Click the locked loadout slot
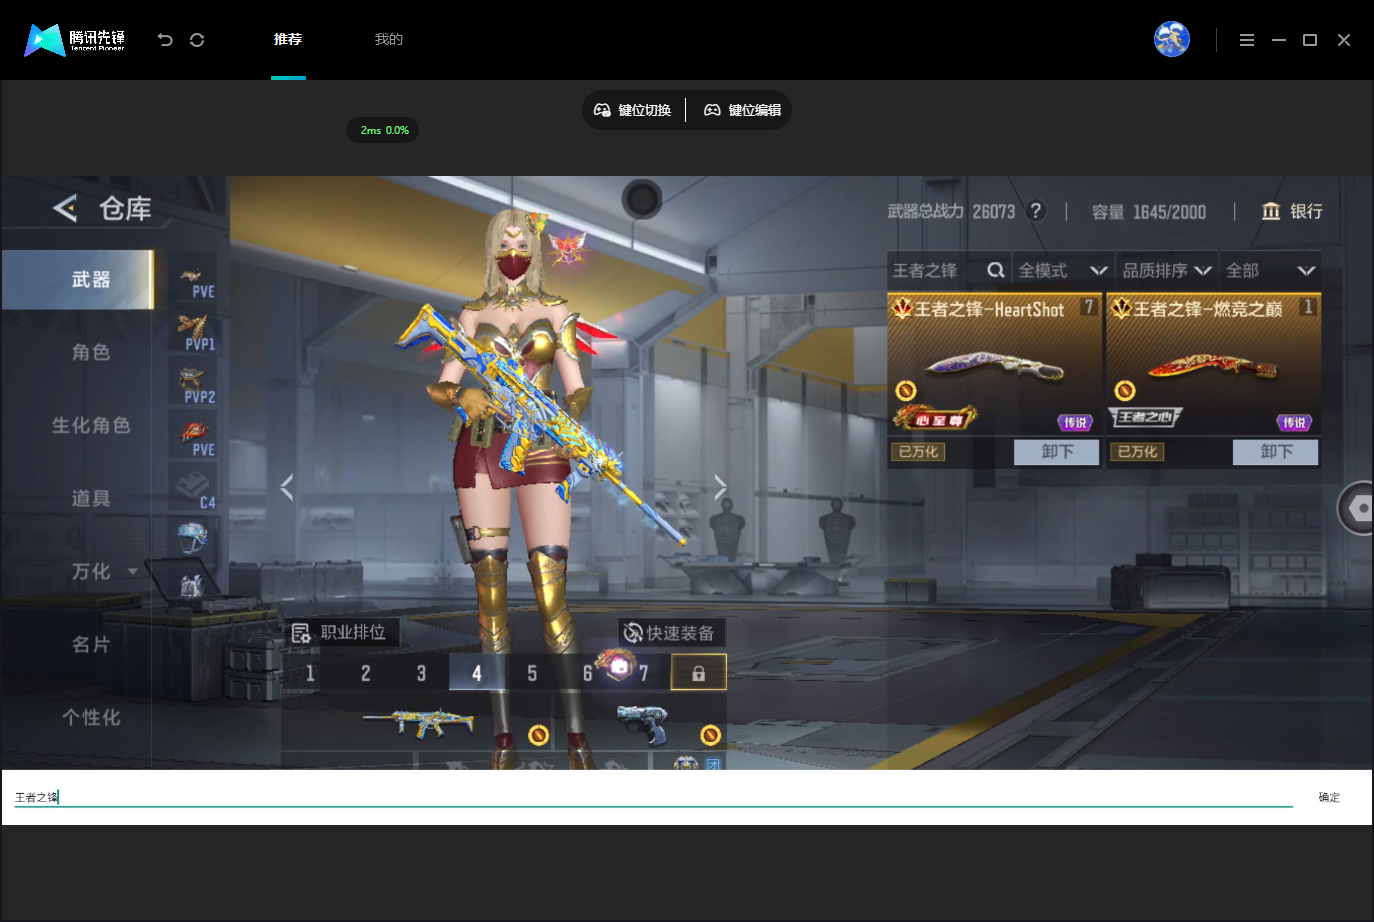This screenshot has height=922, width=1374. (698, 673)
